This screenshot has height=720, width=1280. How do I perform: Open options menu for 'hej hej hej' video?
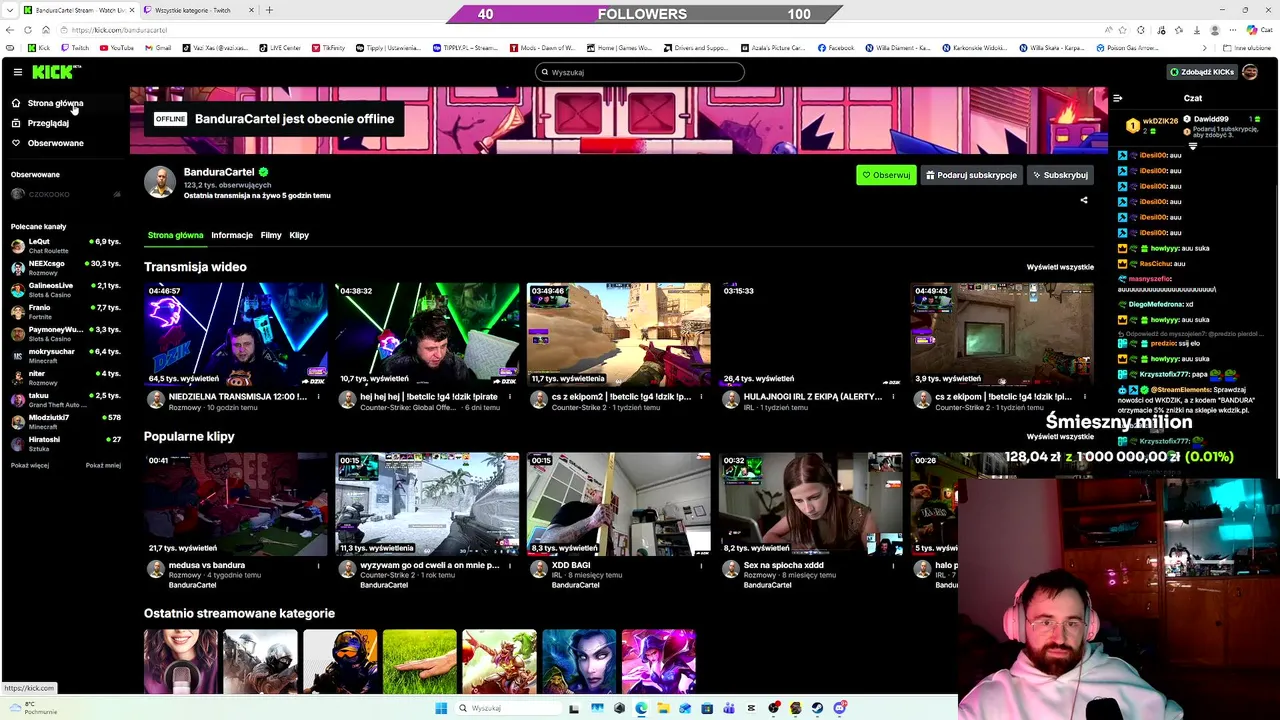[x=509, y=397]
